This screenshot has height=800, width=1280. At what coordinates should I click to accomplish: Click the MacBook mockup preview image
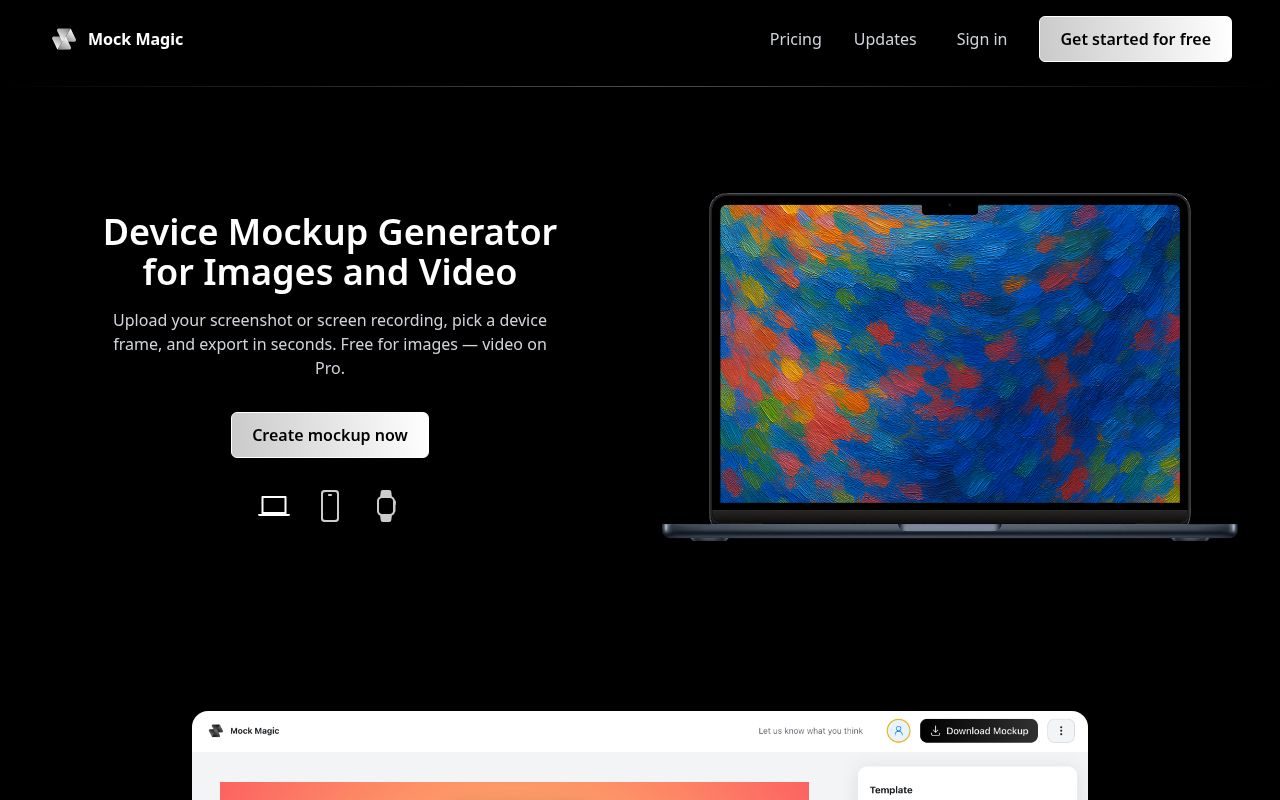950,367
